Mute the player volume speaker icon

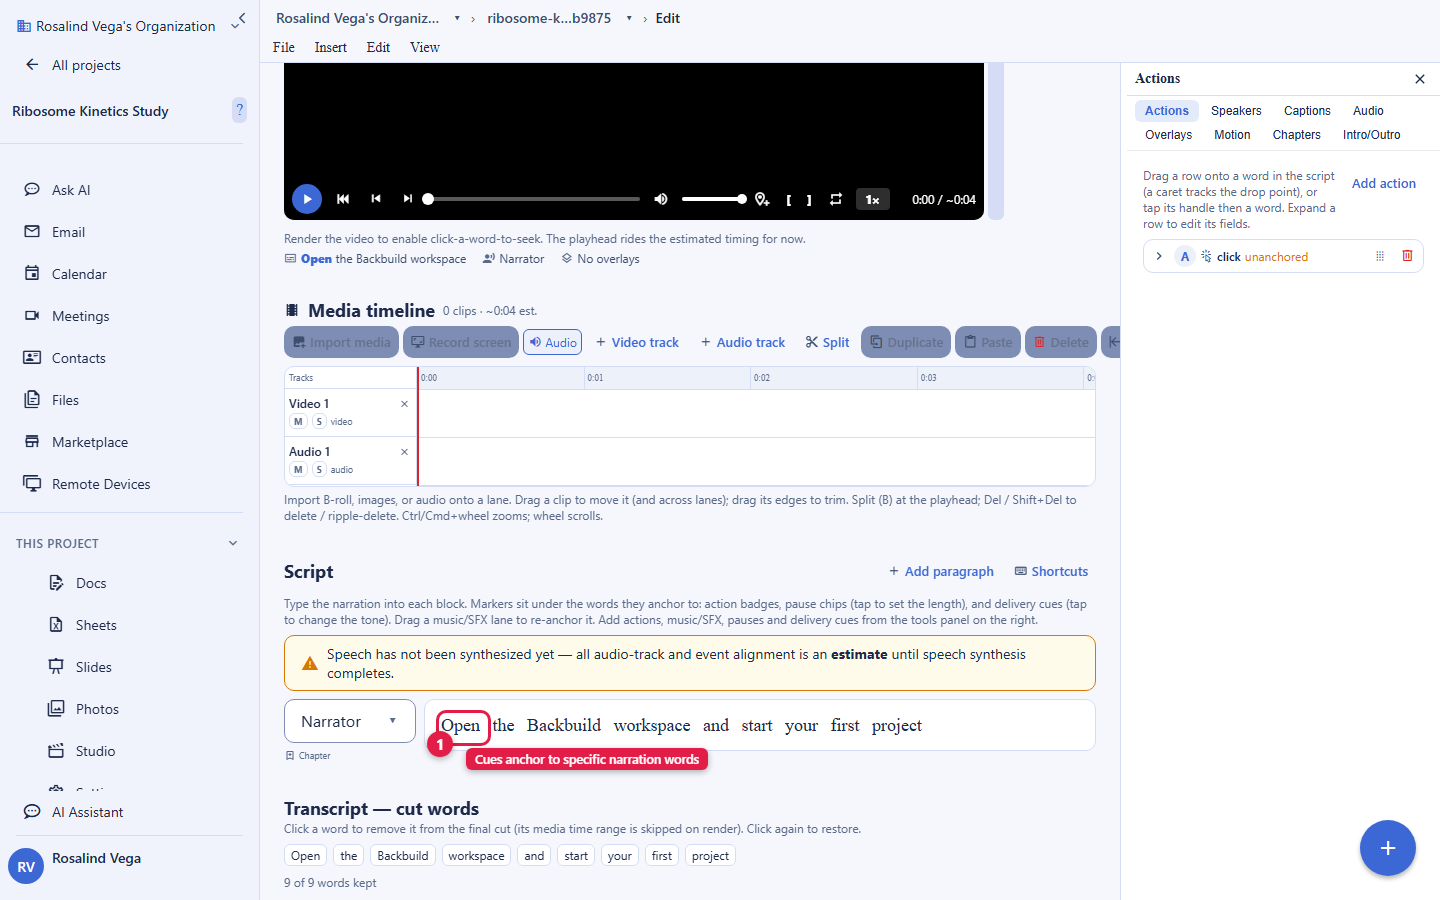point(661,199)
